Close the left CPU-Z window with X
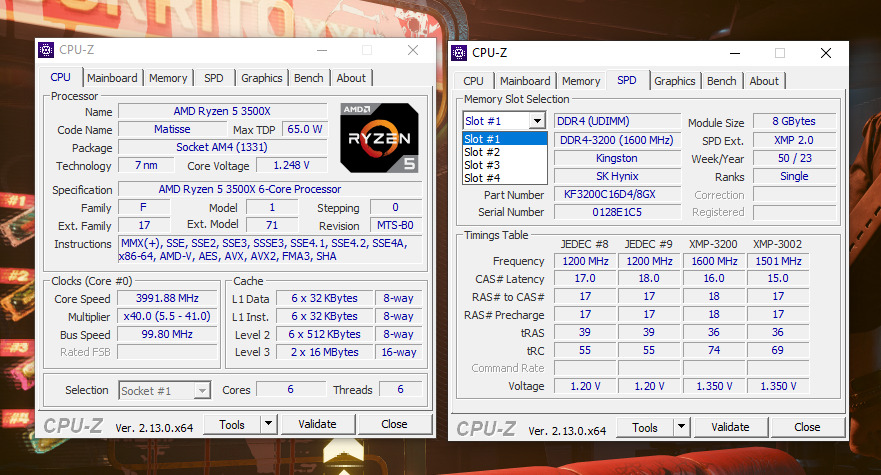The image size is (881, 475). tap(412, 50)
